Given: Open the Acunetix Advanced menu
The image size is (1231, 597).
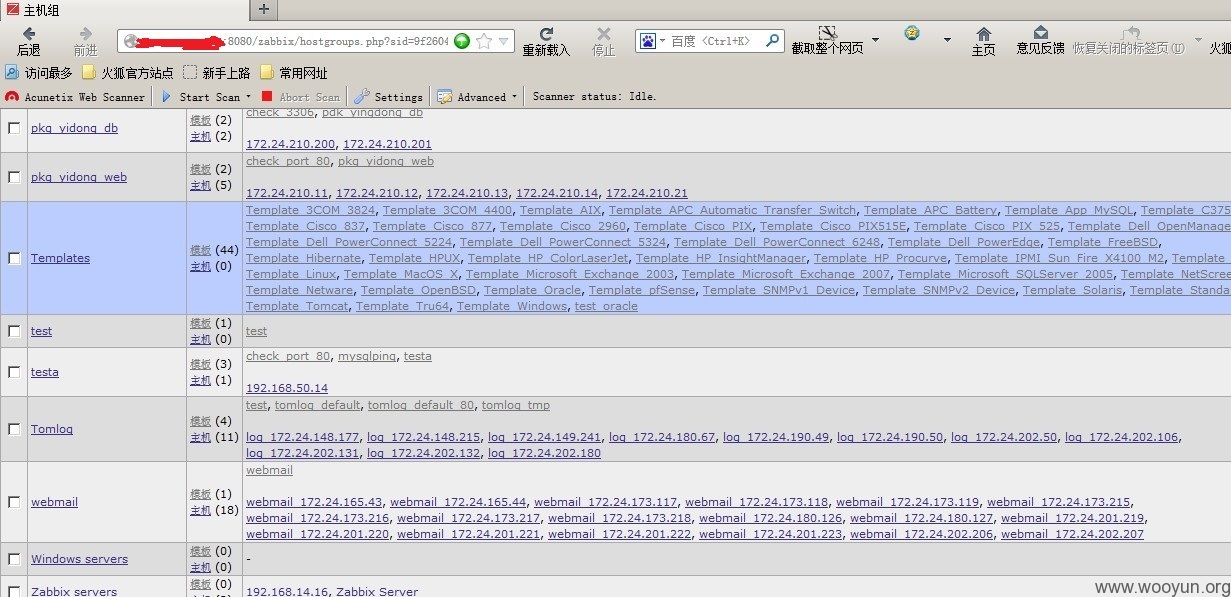Looking at the screenshot, I should tap(478, 97).
